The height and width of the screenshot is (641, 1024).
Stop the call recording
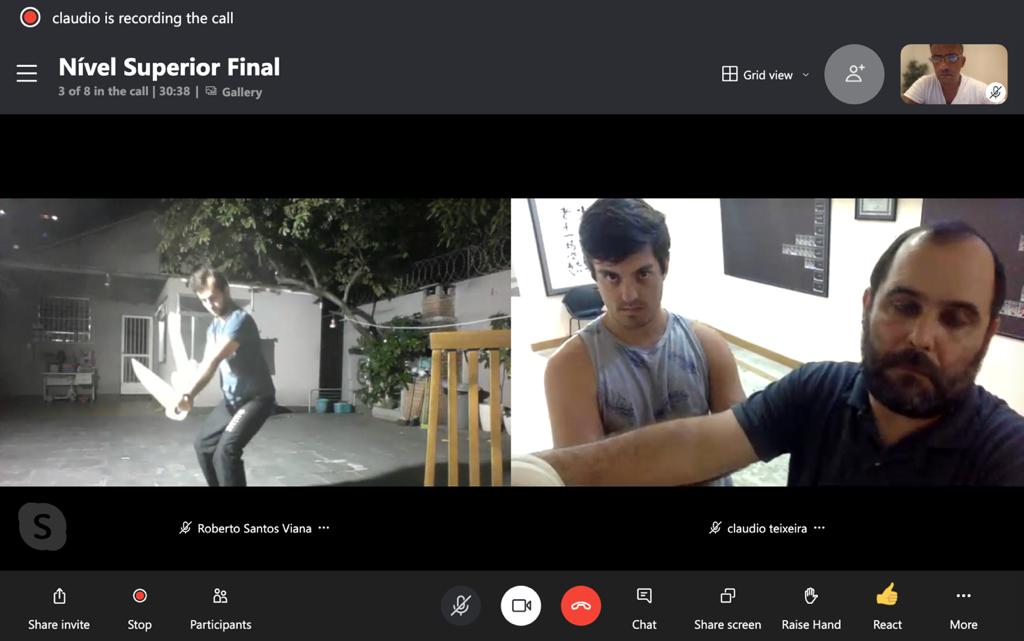pyautogui.click(x=140, y=608)
